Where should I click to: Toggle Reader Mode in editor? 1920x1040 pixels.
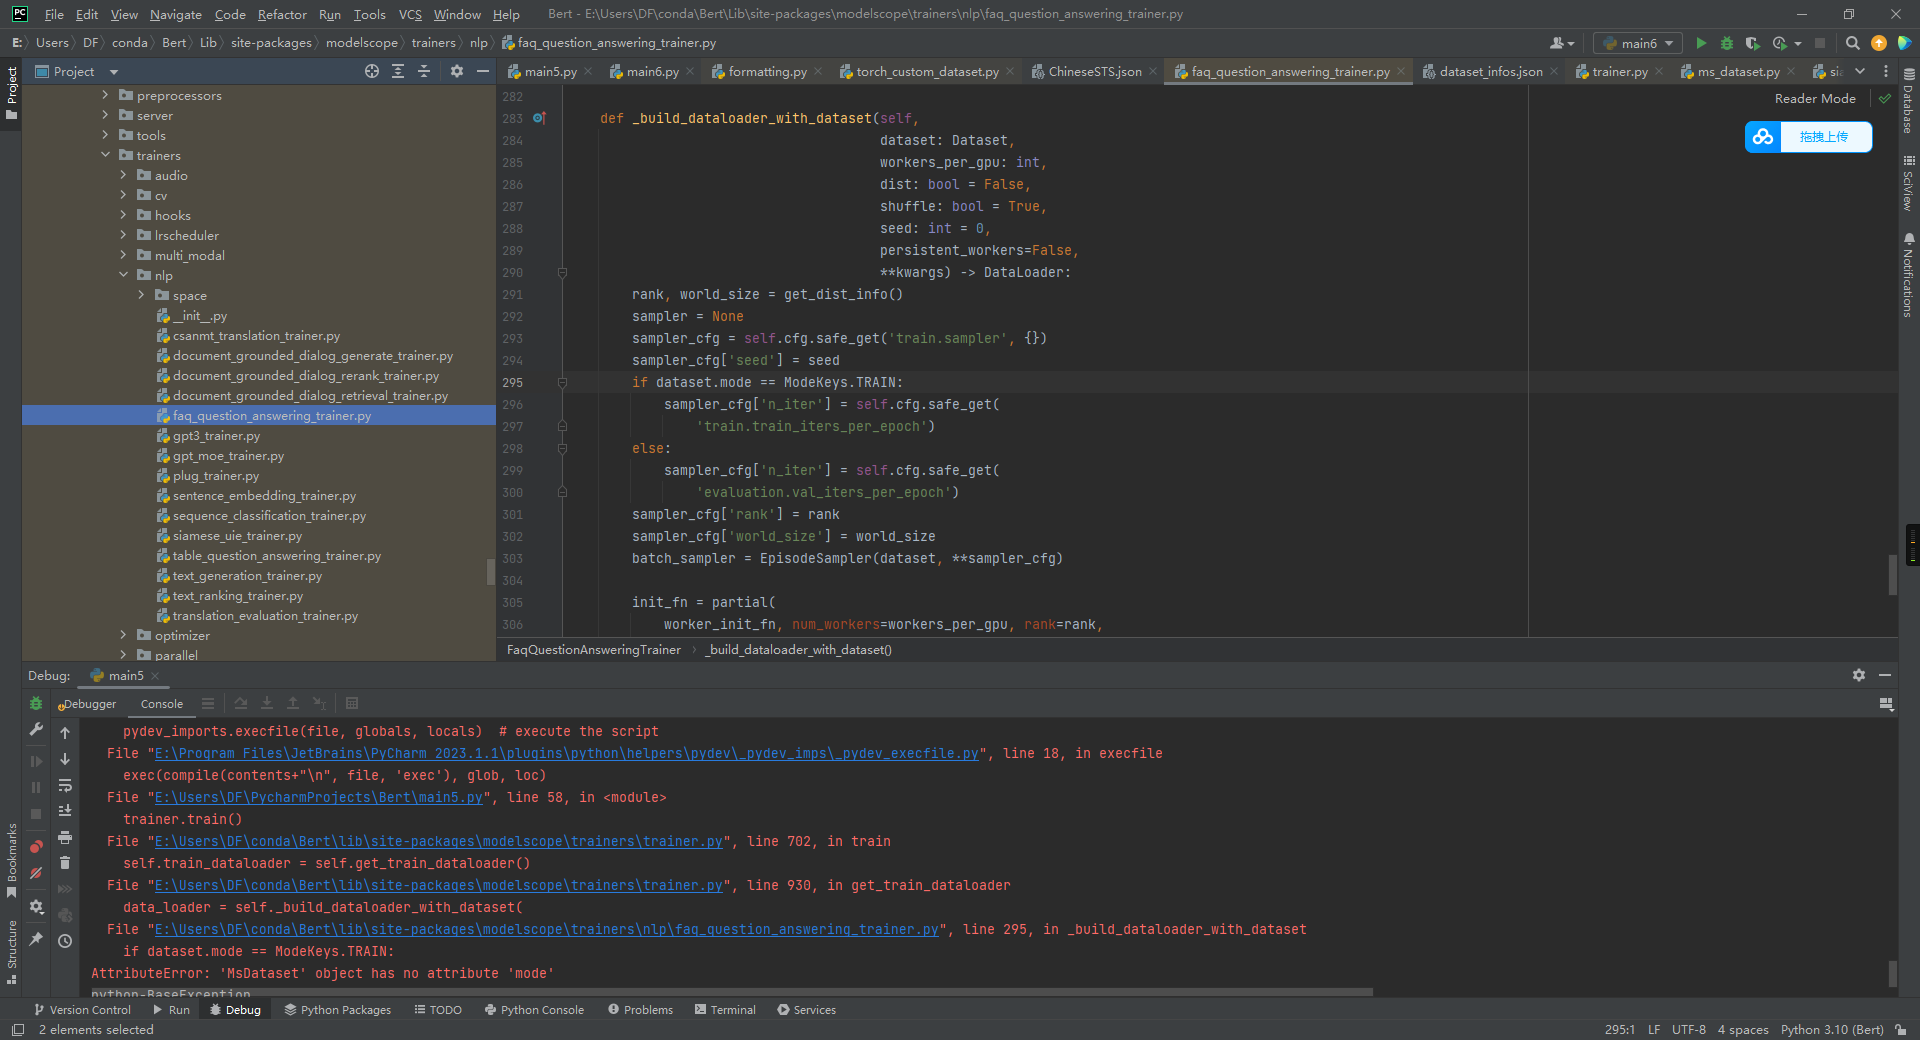point(1814,98)
